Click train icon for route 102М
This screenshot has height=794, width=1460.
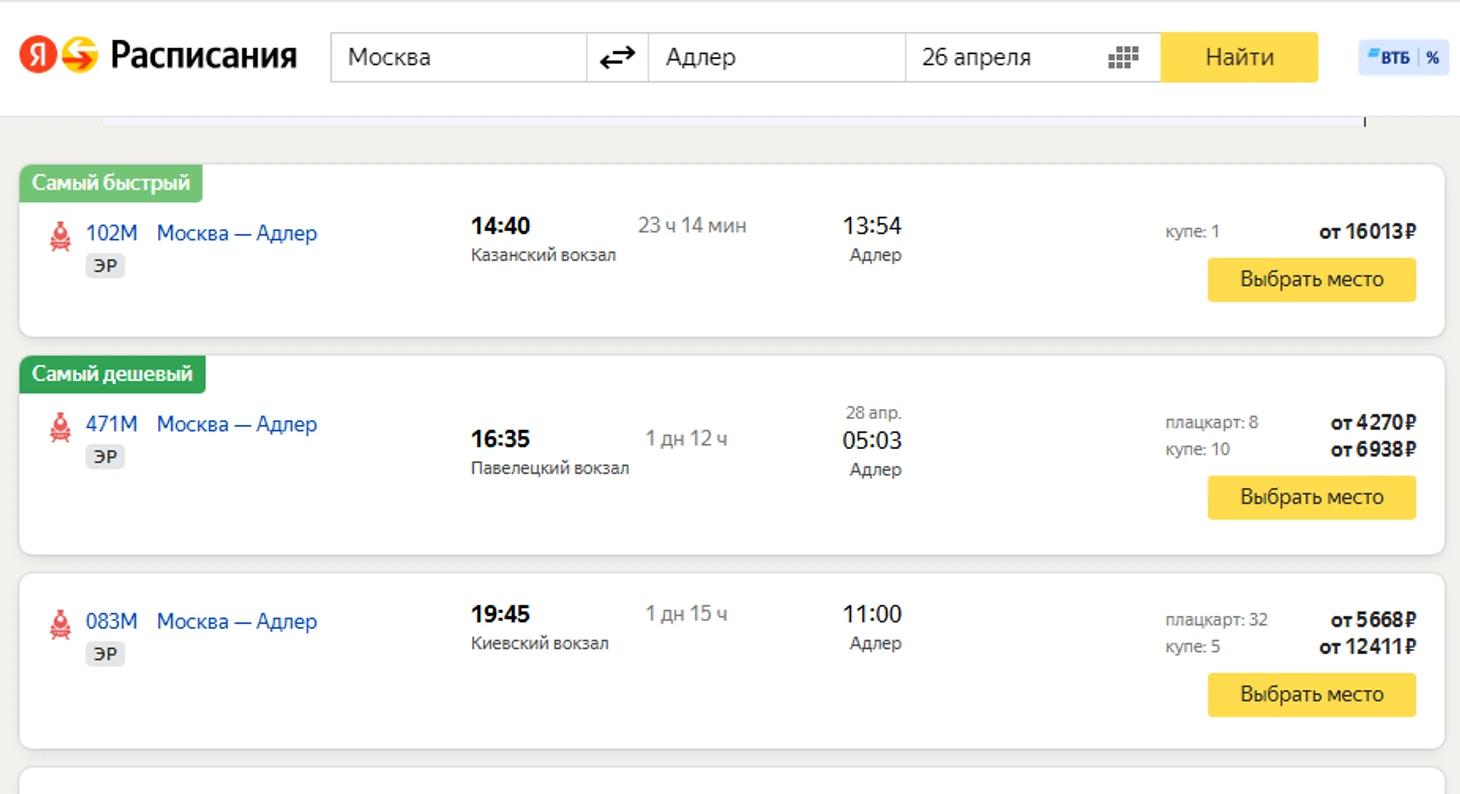click(61, 236)
